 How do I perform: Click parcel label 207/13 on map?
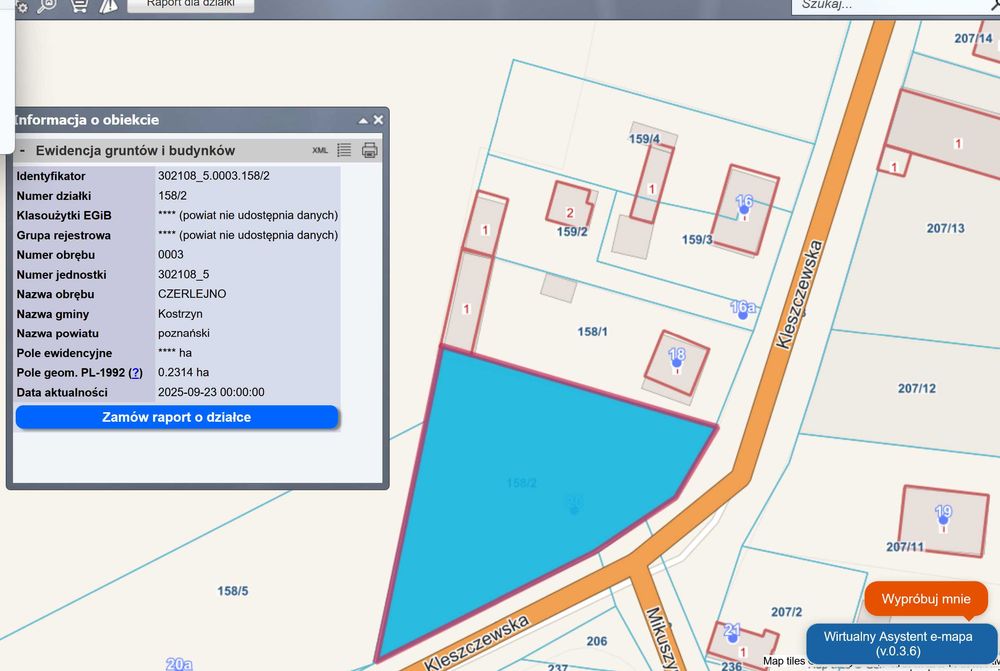point(946,228)
